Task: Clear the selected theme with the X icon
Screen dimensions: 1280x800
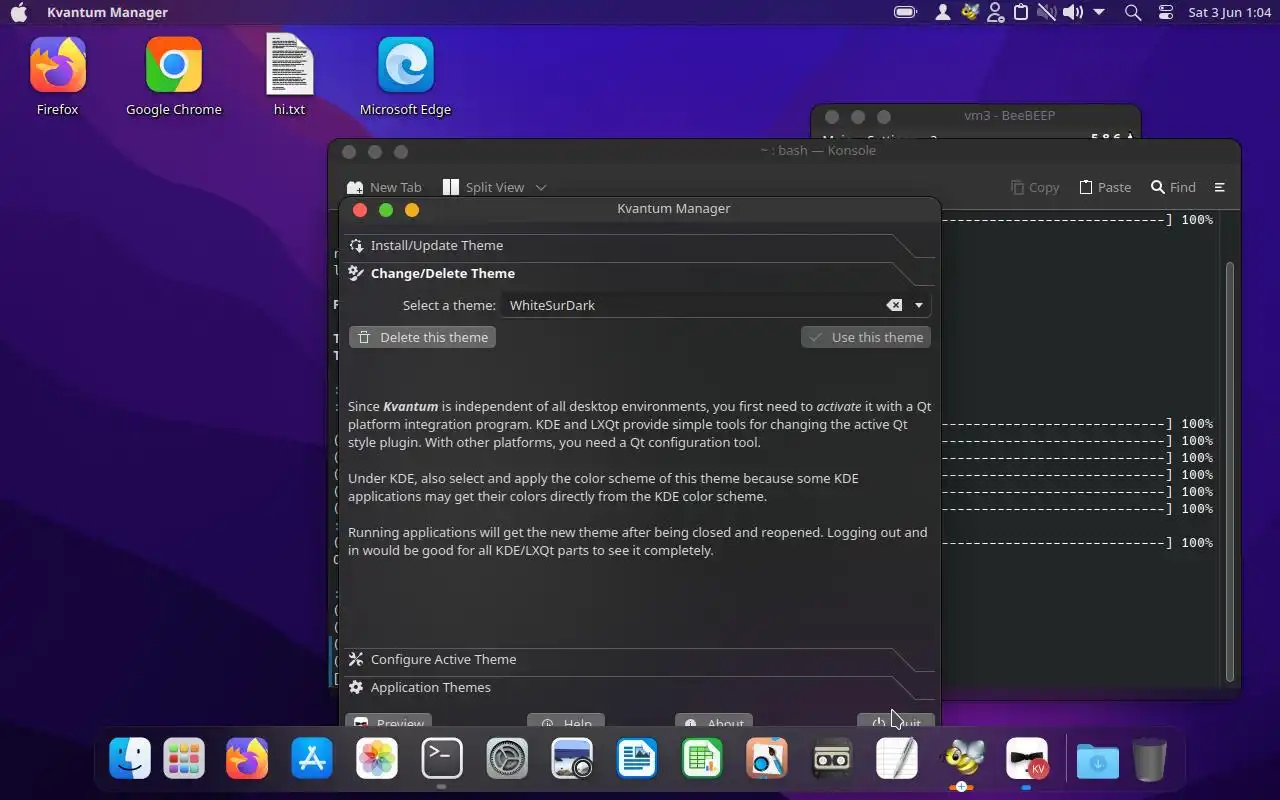Action: [894, 305]
